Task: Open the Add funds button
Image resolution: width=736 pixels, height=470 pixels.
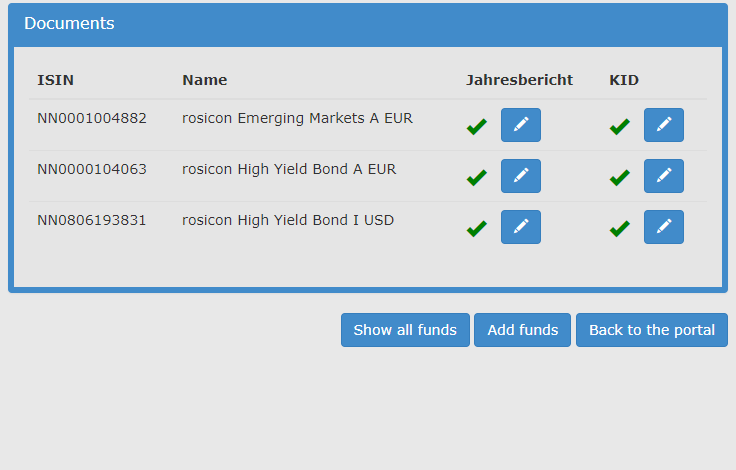Action: [x=522, y=330]
